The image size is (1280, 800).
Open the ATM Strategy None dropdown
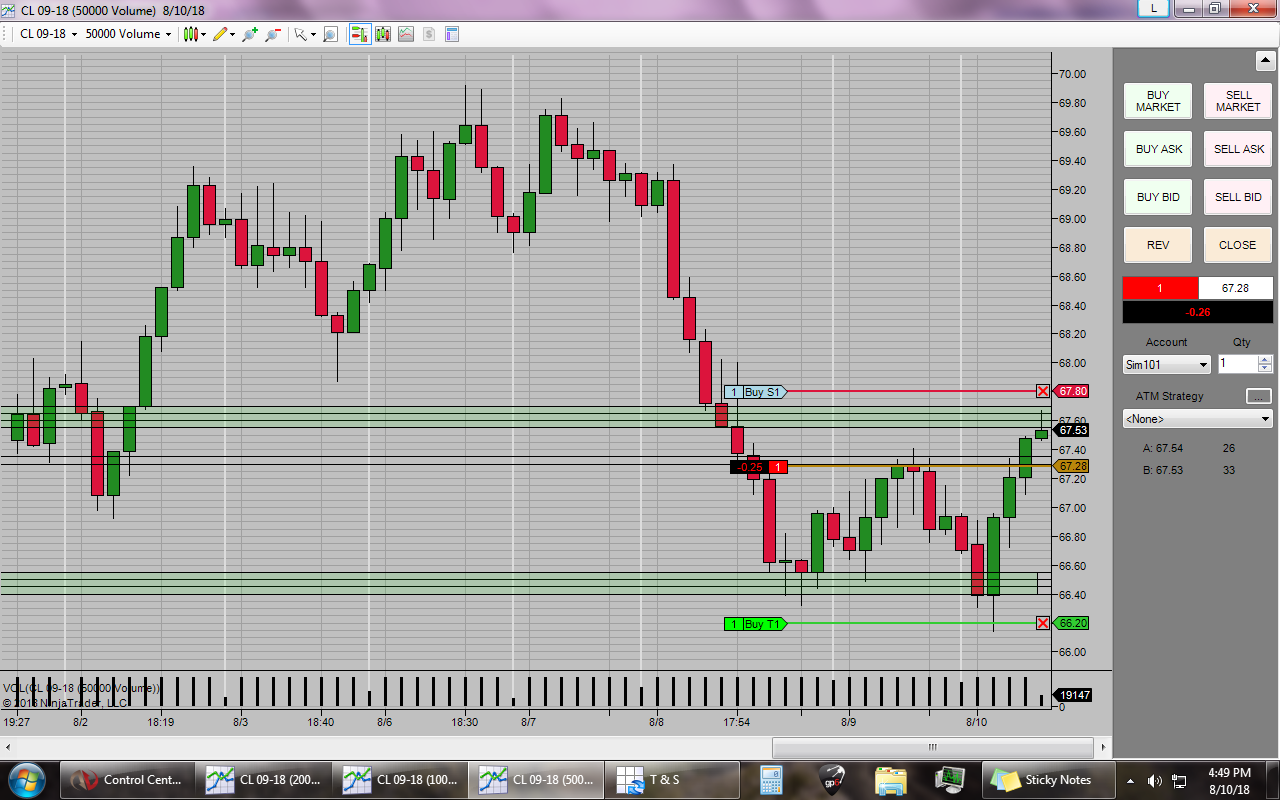[x=1197, y=419]
